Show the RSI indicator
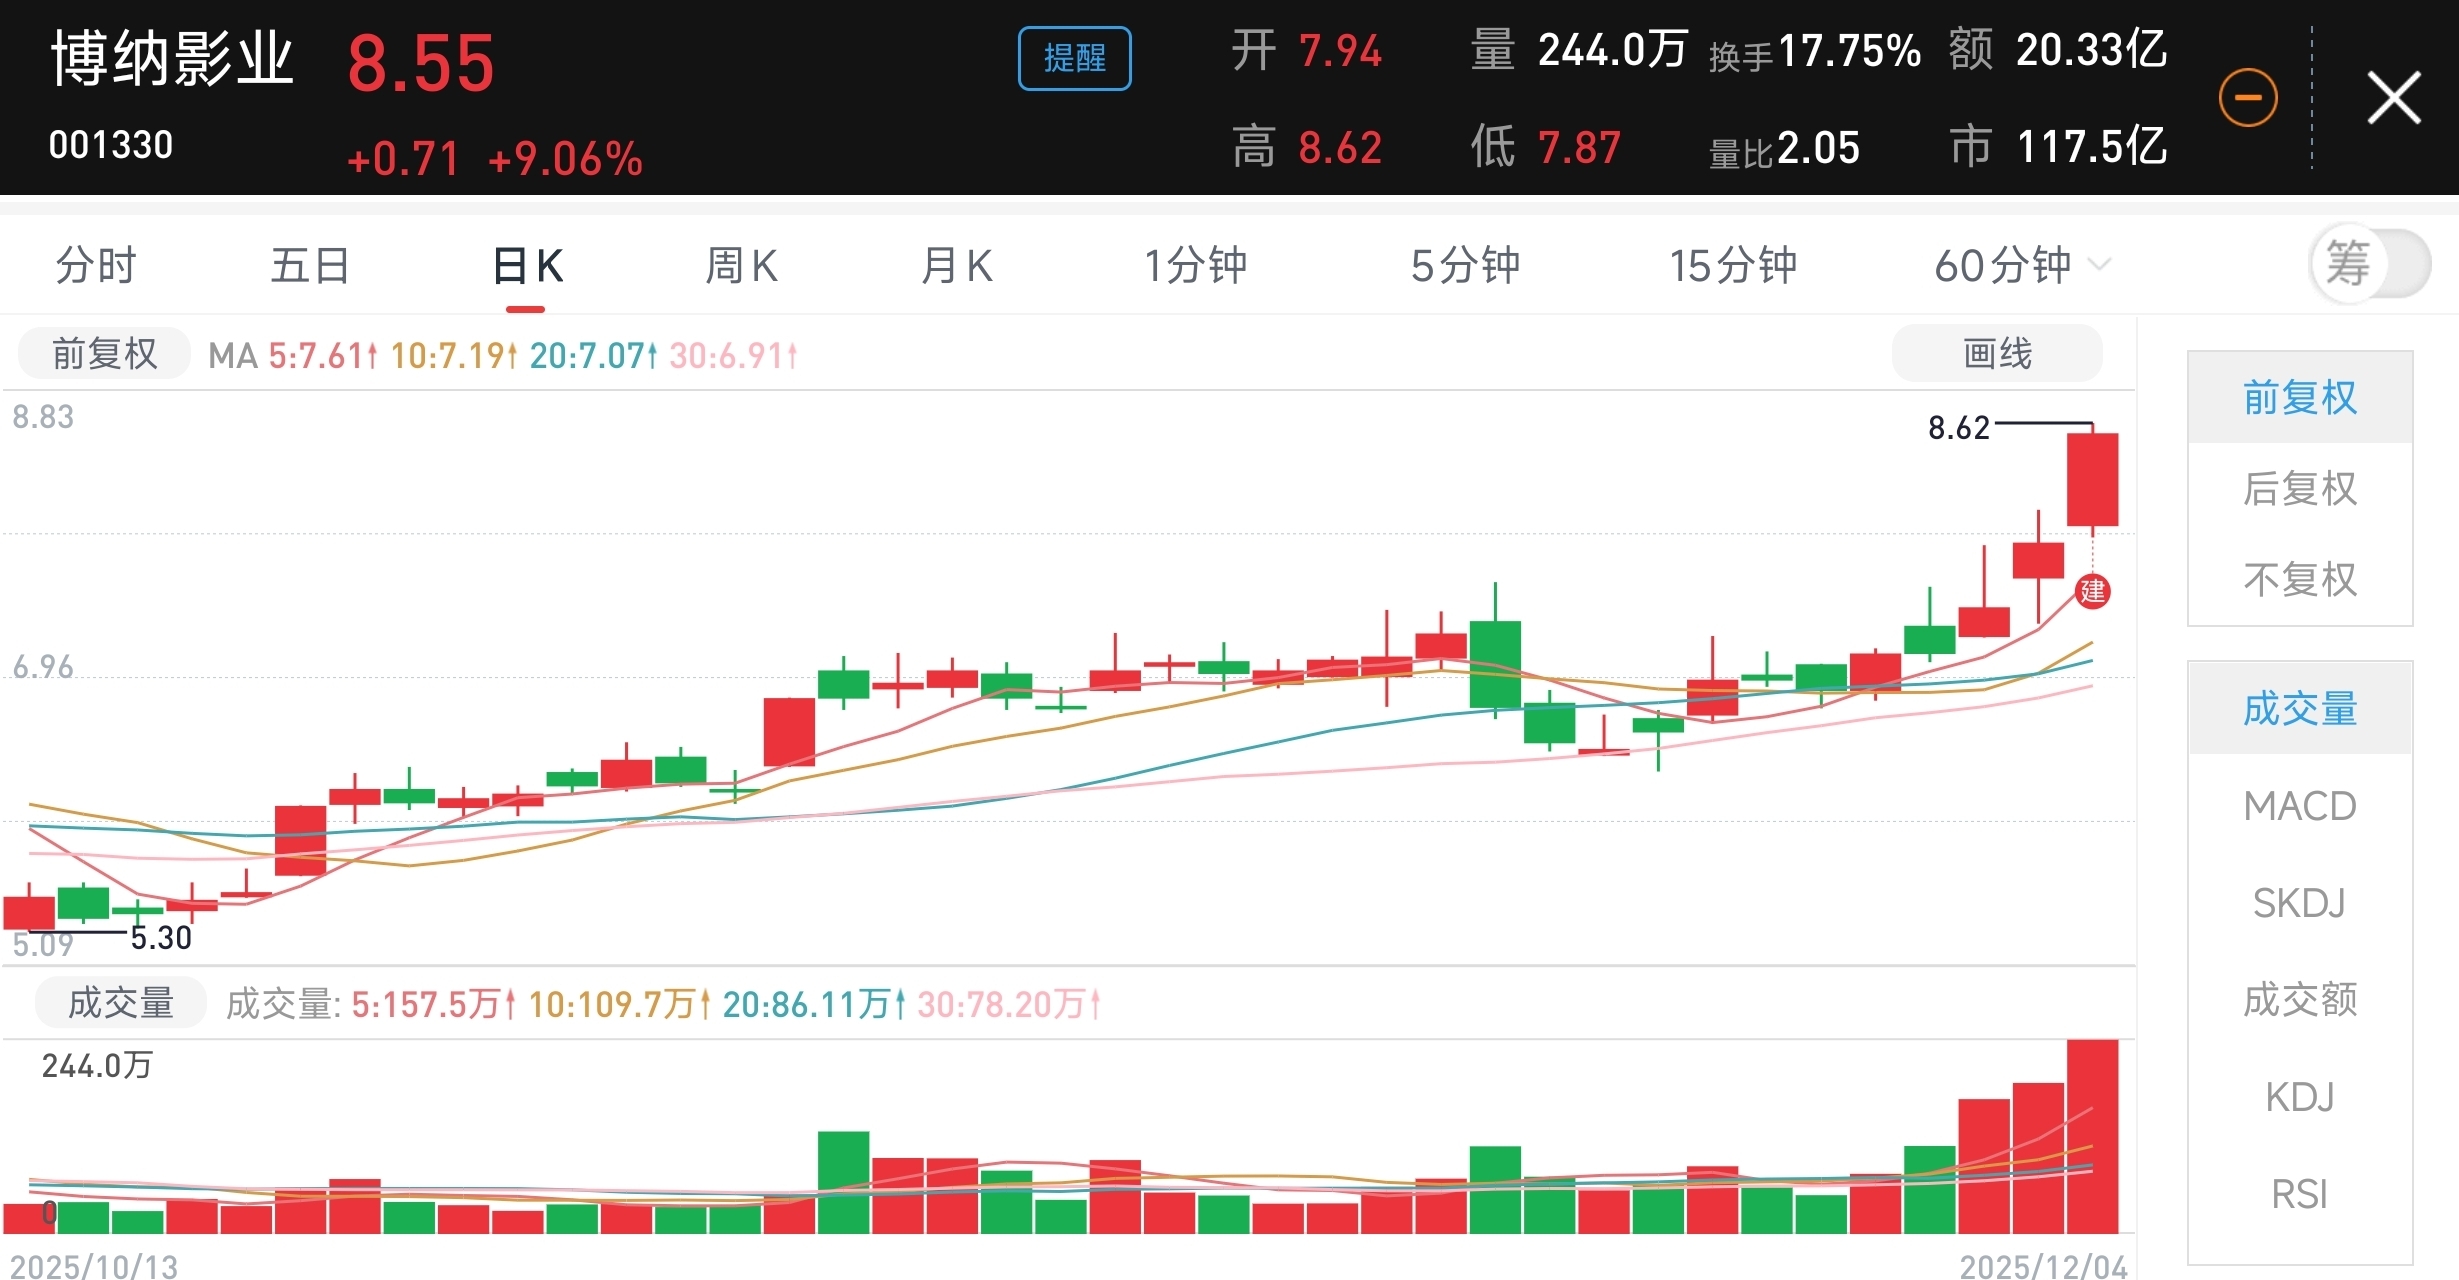This screenshot has height=1280, width=2459. click(2299, 1194)
